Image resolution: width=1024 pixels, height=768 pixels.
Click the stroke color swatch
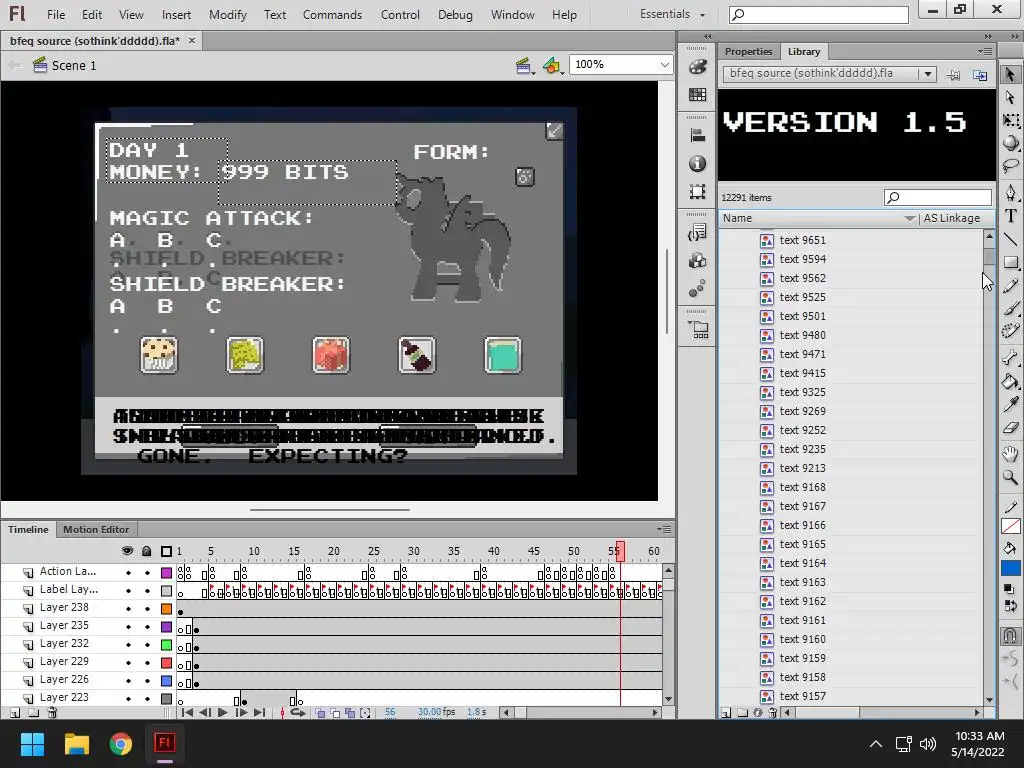[x=1010, y=526]
